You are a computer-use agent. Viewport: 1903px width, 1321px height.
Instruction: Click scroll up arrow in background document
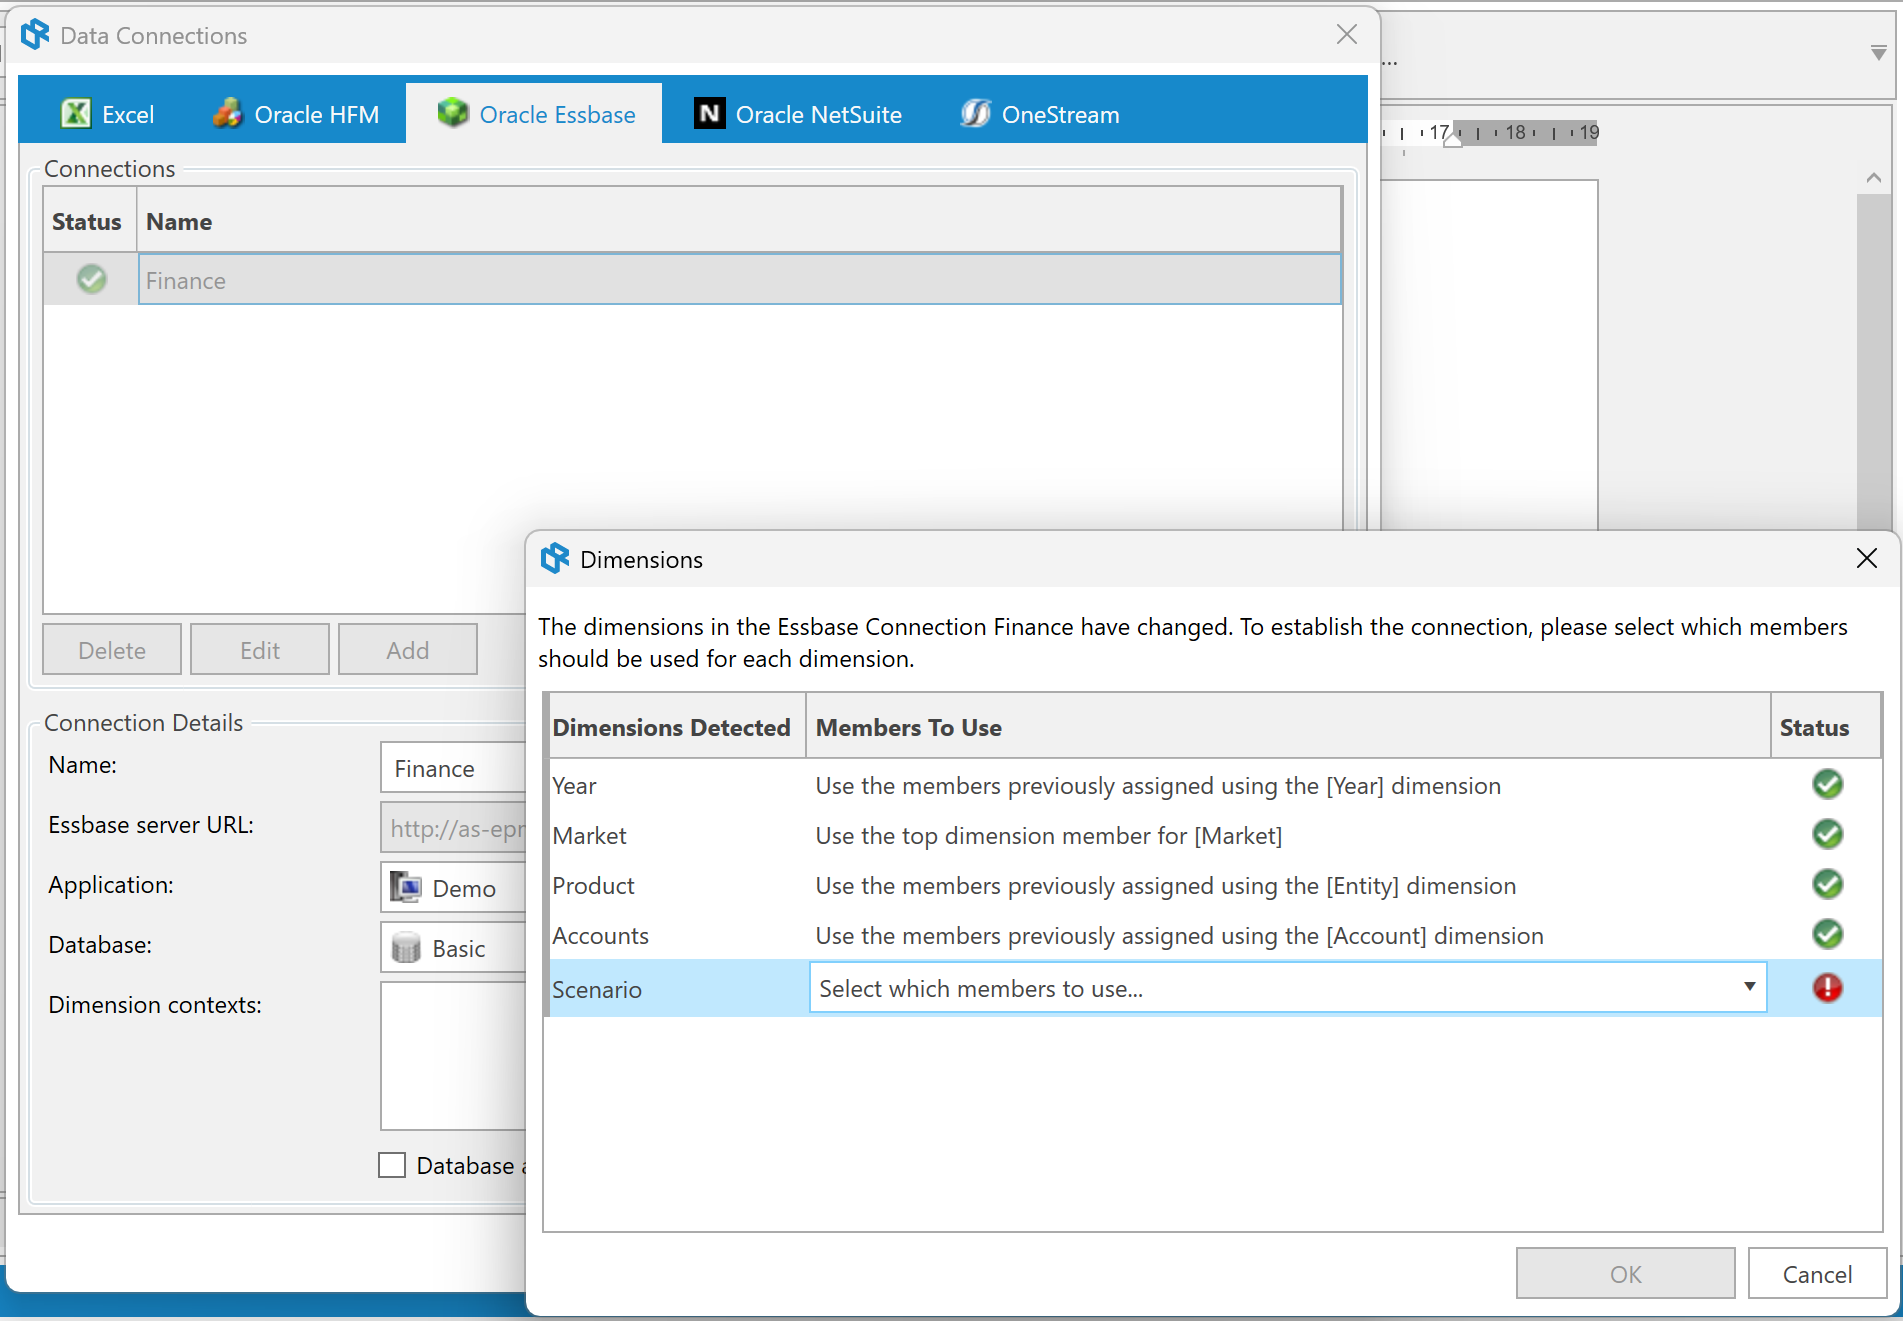coord(1874,178)
